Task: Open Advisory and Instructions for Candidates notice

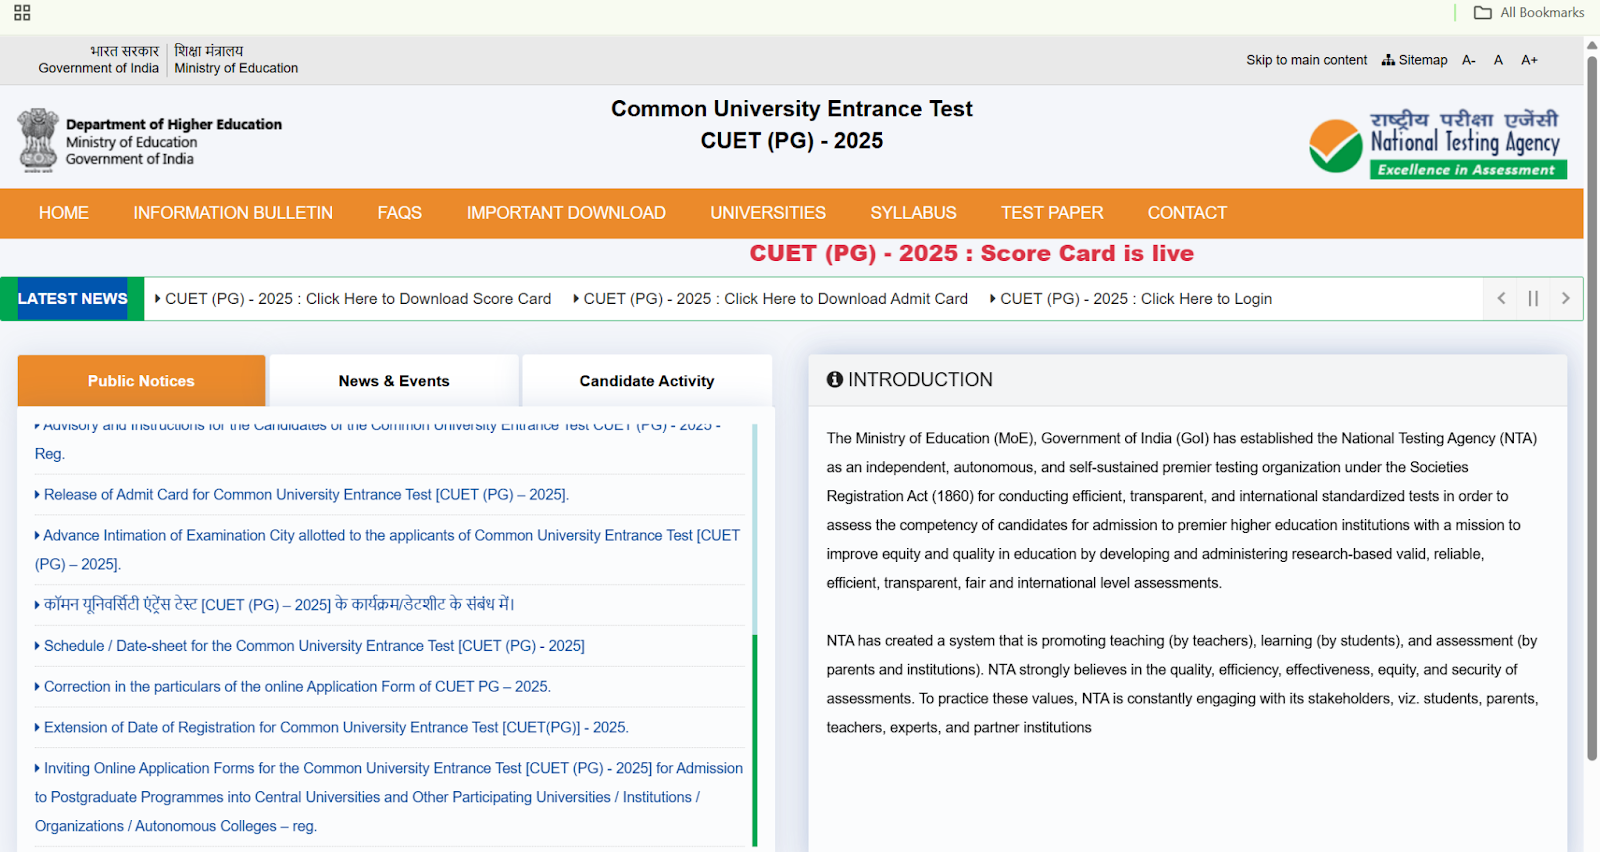Action: [380, 440]
